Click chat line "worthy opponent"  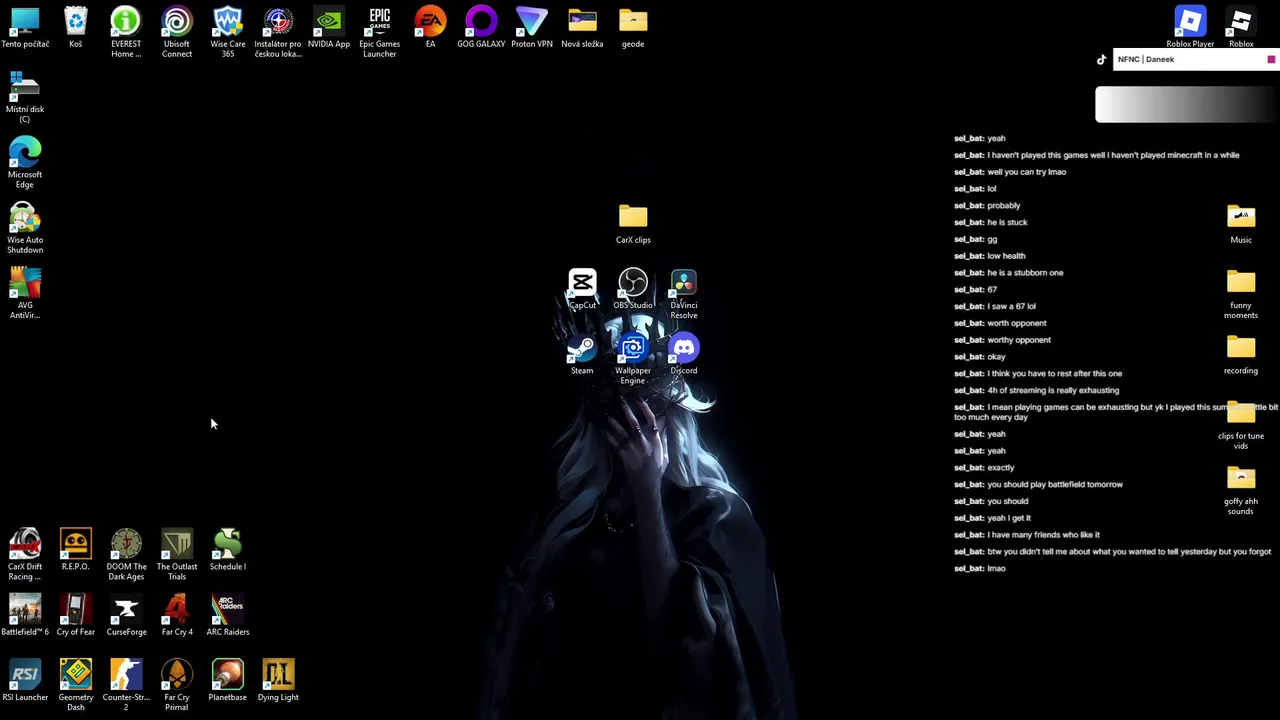click(1003, 340)
